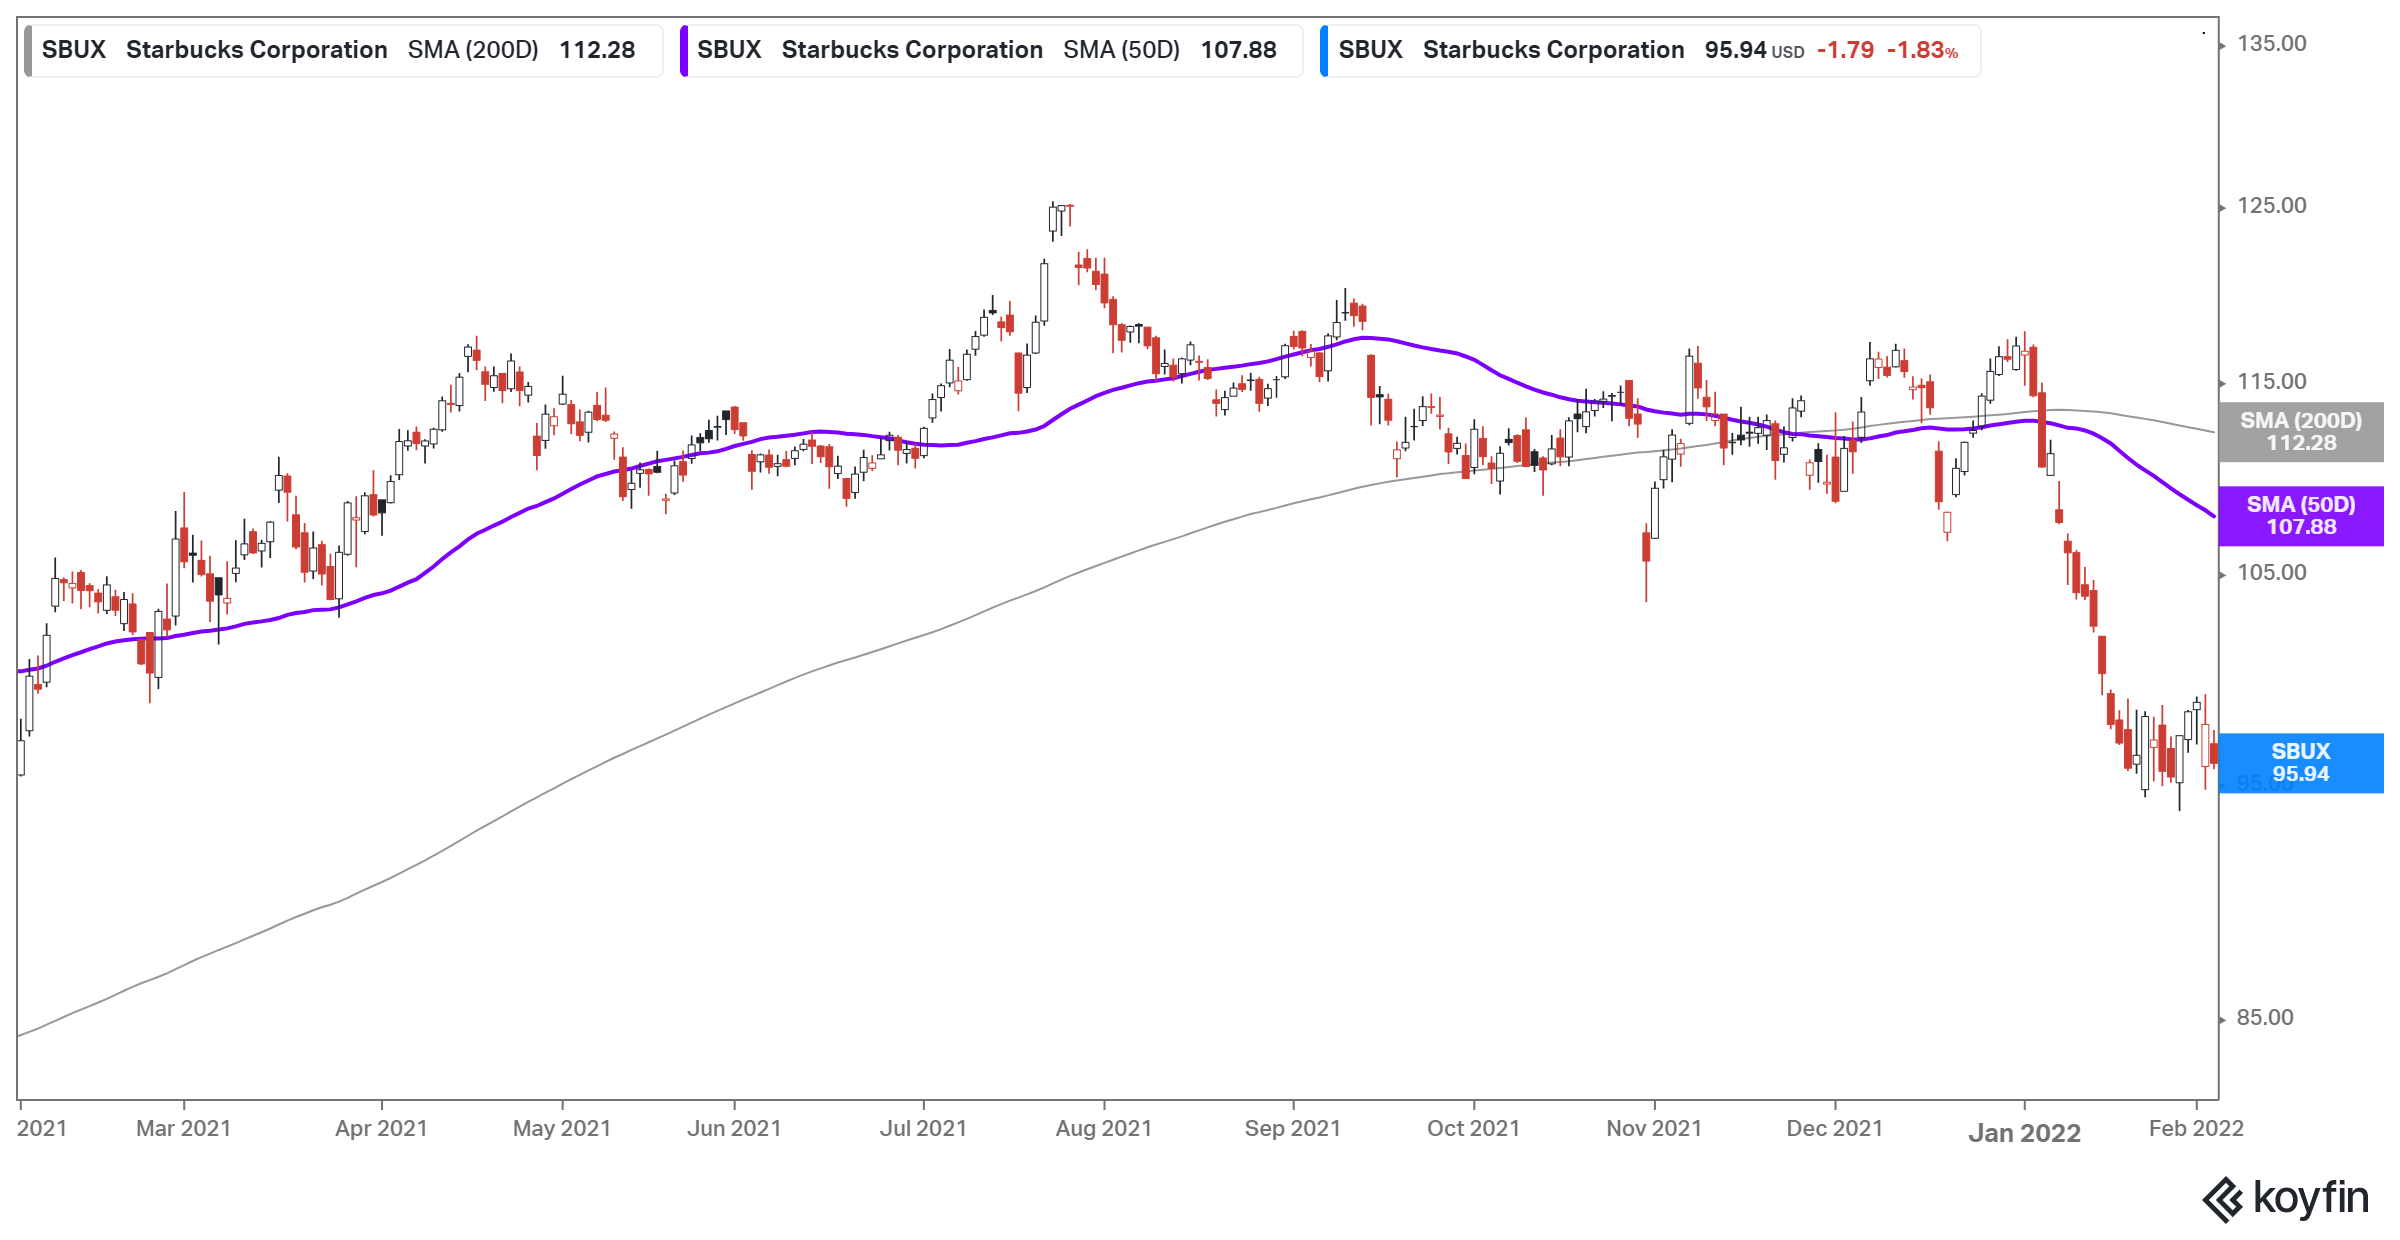Click the Koyfin logo icon
The image size is (2400, 1240).
point(2222,1199)
